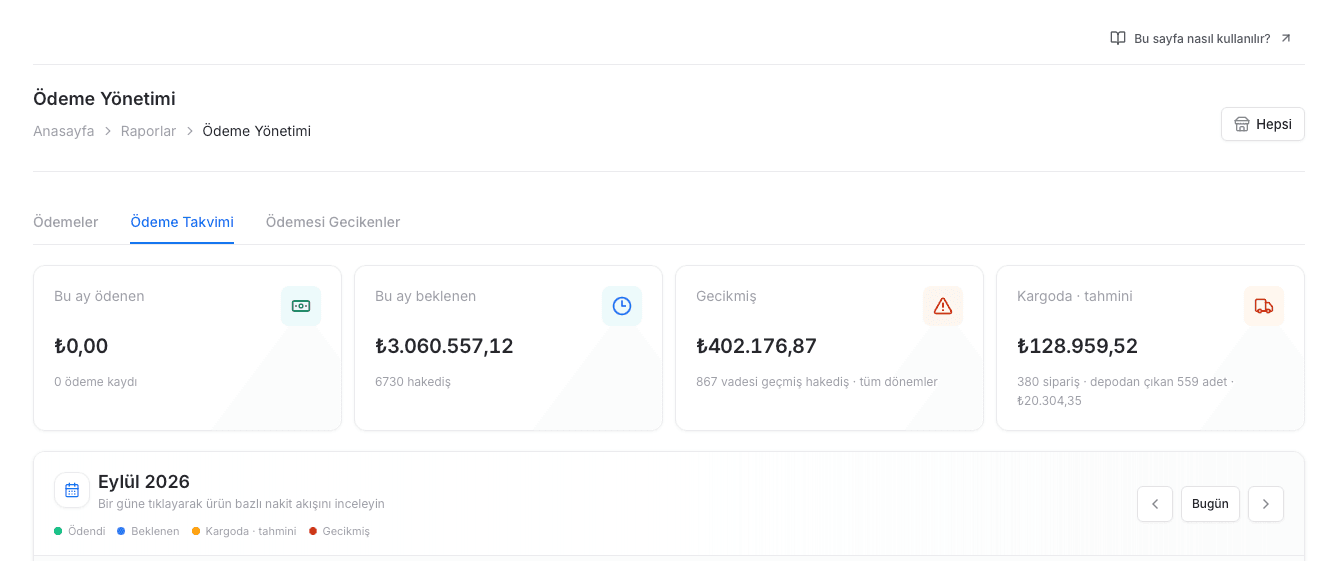Click the 'Bu ay beklenen' card label
Screen dimensions: 1340x561
point(425,296)
